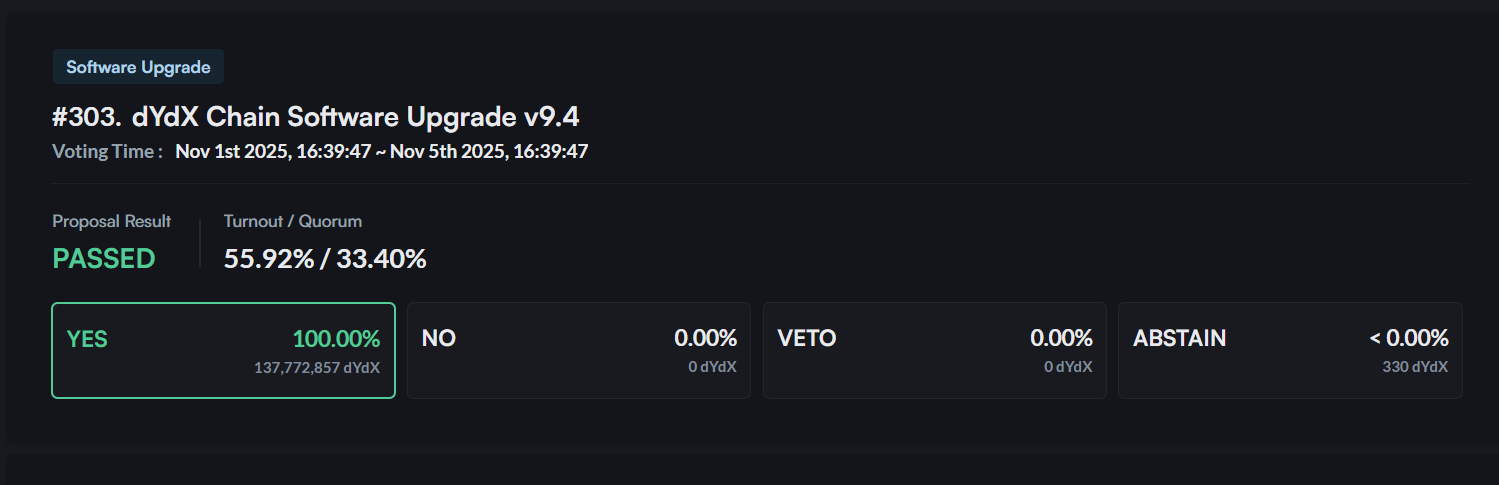Click the < 0.00% ABSTAIN percentage

[x=1409, y=339]
